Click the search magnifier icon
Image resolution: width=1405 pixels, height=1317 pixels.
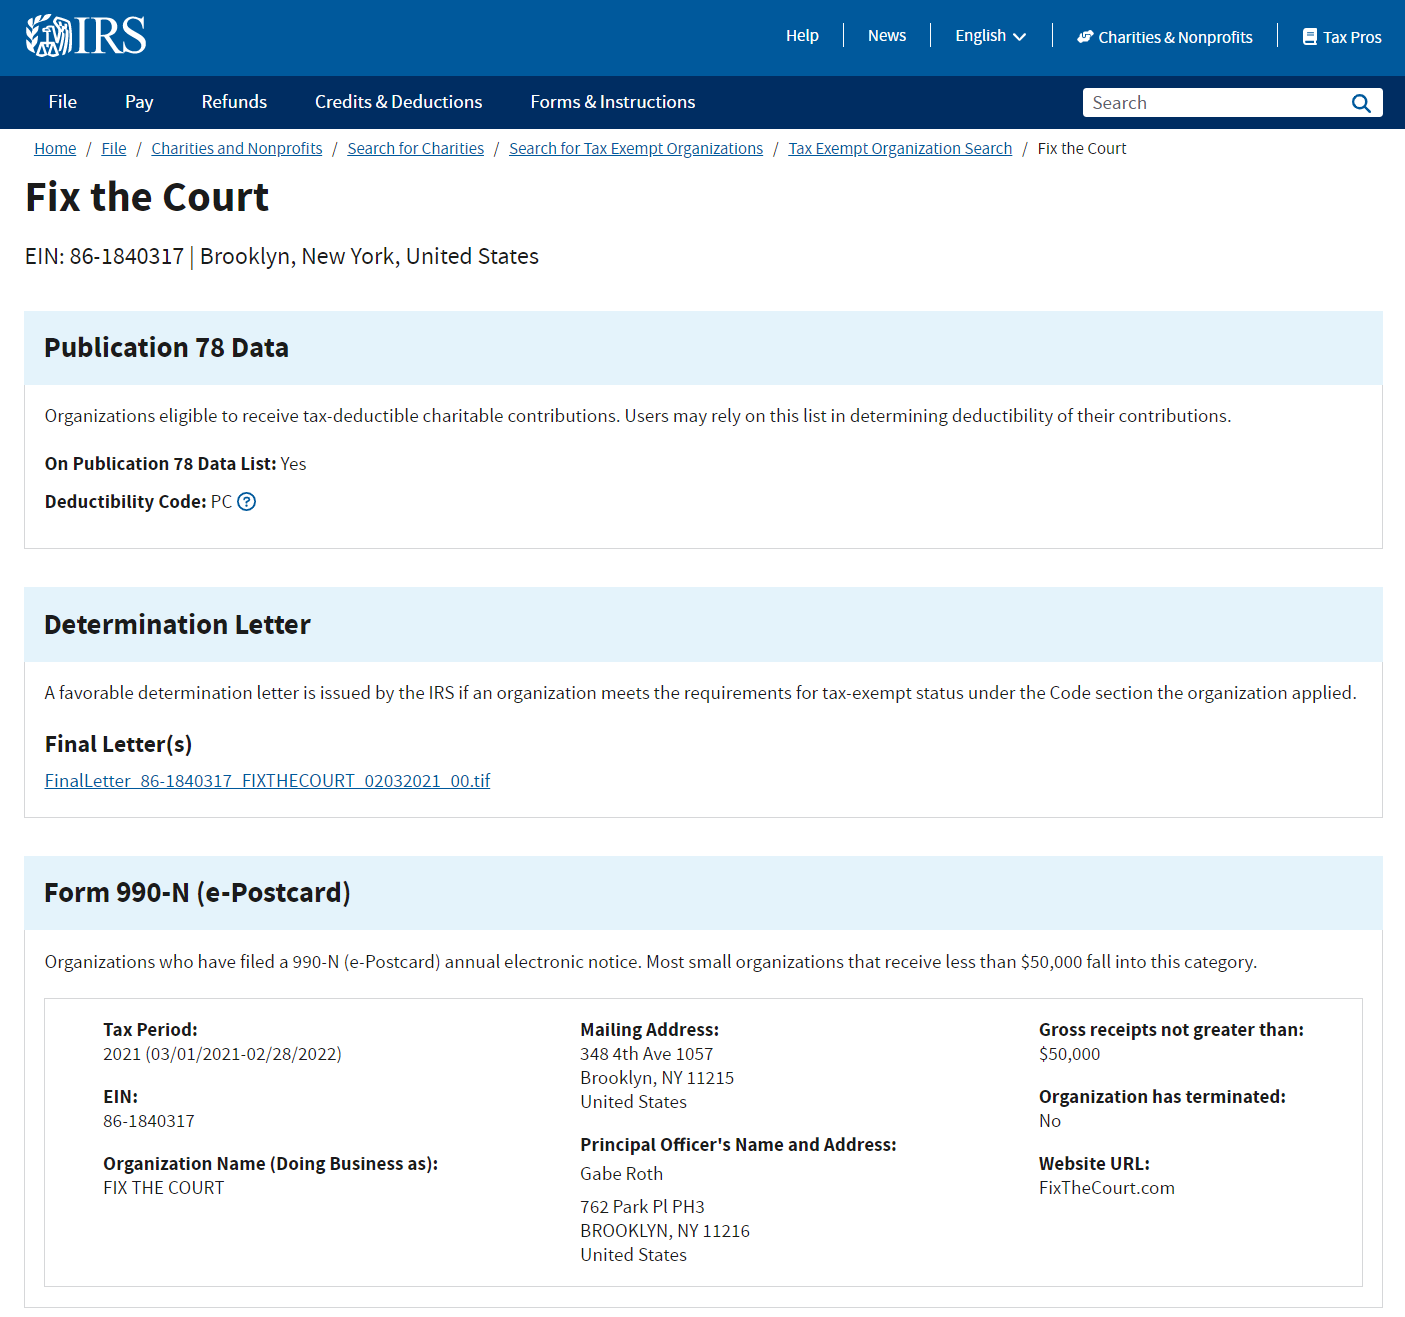[1360, 103]
